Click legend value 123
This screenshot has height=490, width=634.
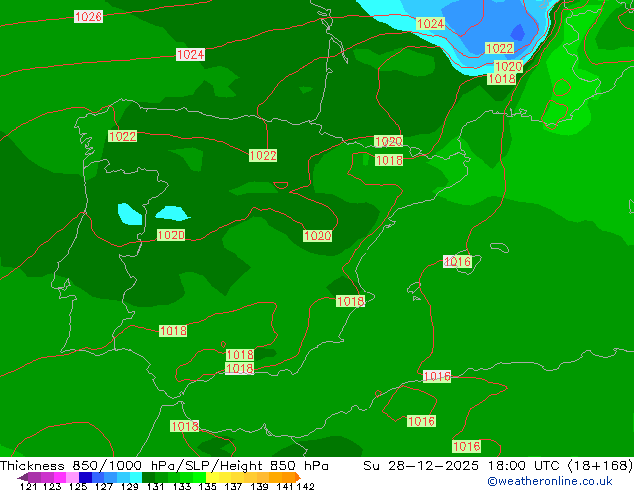point(52,486)
